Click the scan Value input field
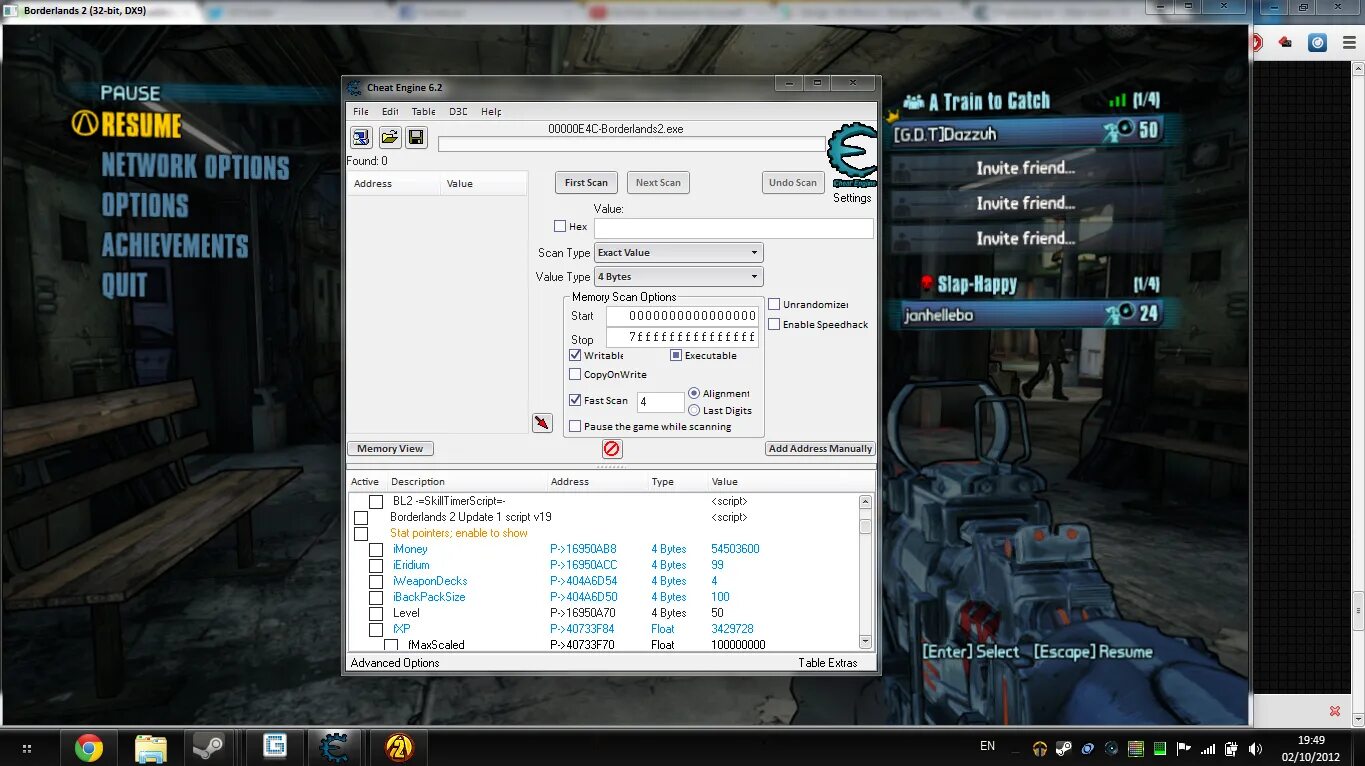Image resolution: width=1365 pixels, height=766 pixels. coord(734,228)
